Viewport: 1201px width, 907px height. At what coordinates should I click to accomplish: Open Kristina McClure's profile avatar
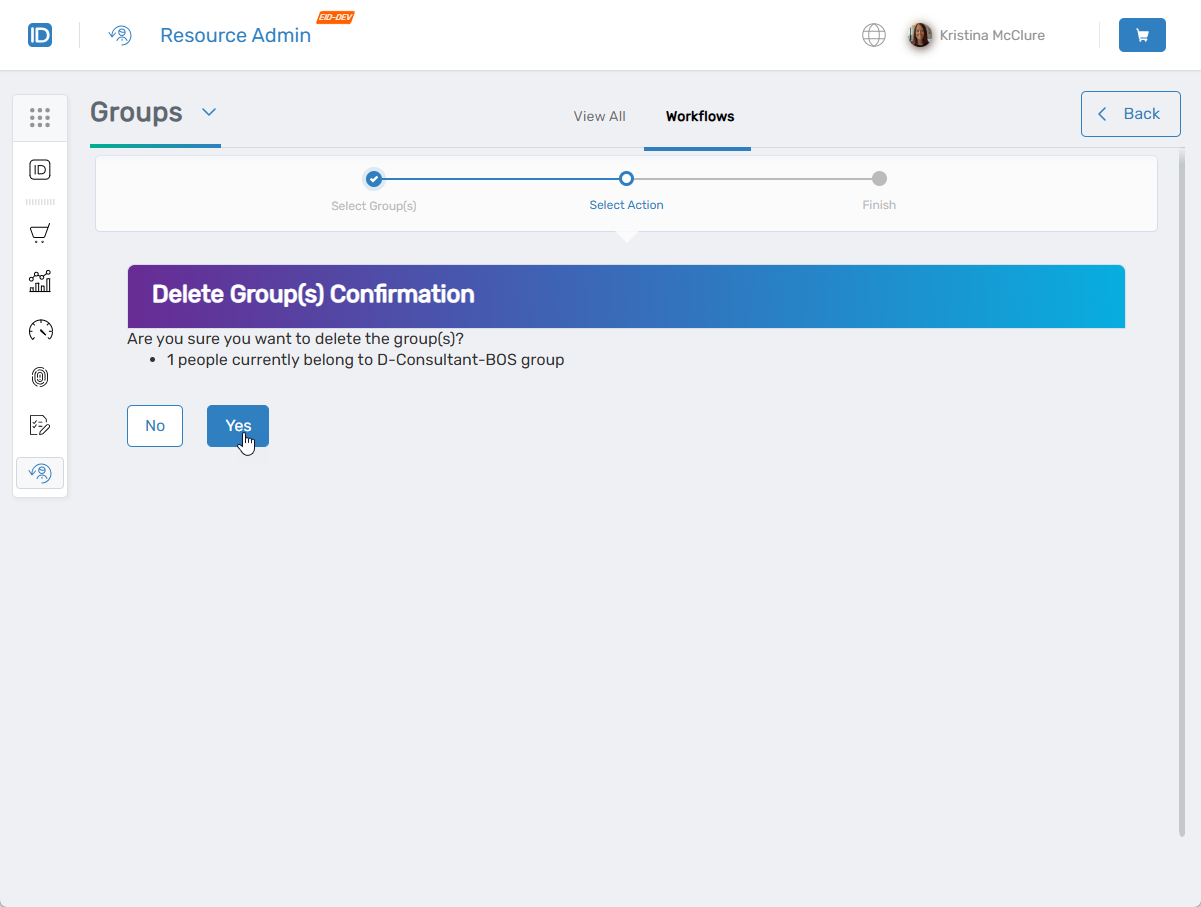click(x=919, y=34)
